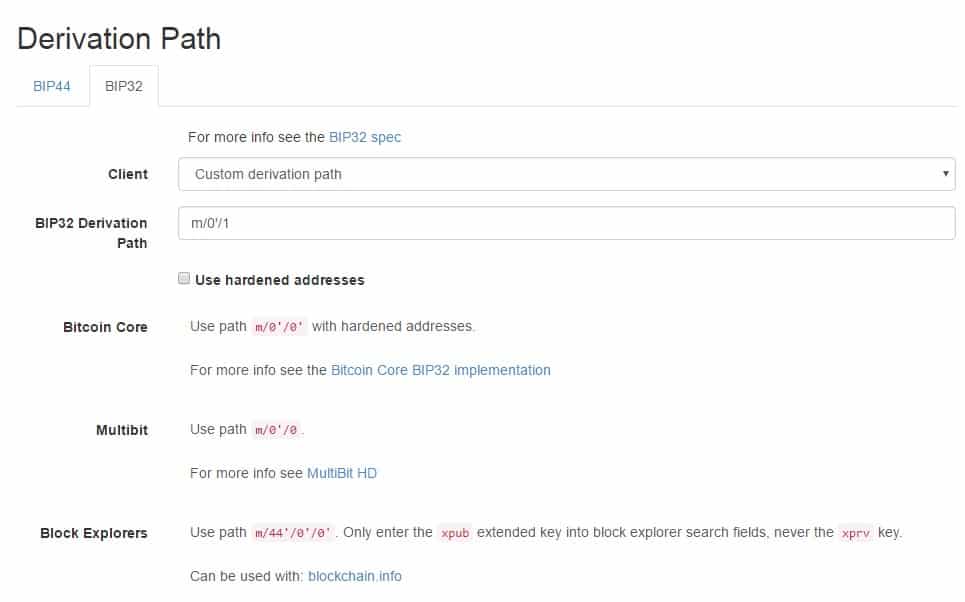Click the Use hardened addresses label text

pyautogui.click(x=279, y=280)
